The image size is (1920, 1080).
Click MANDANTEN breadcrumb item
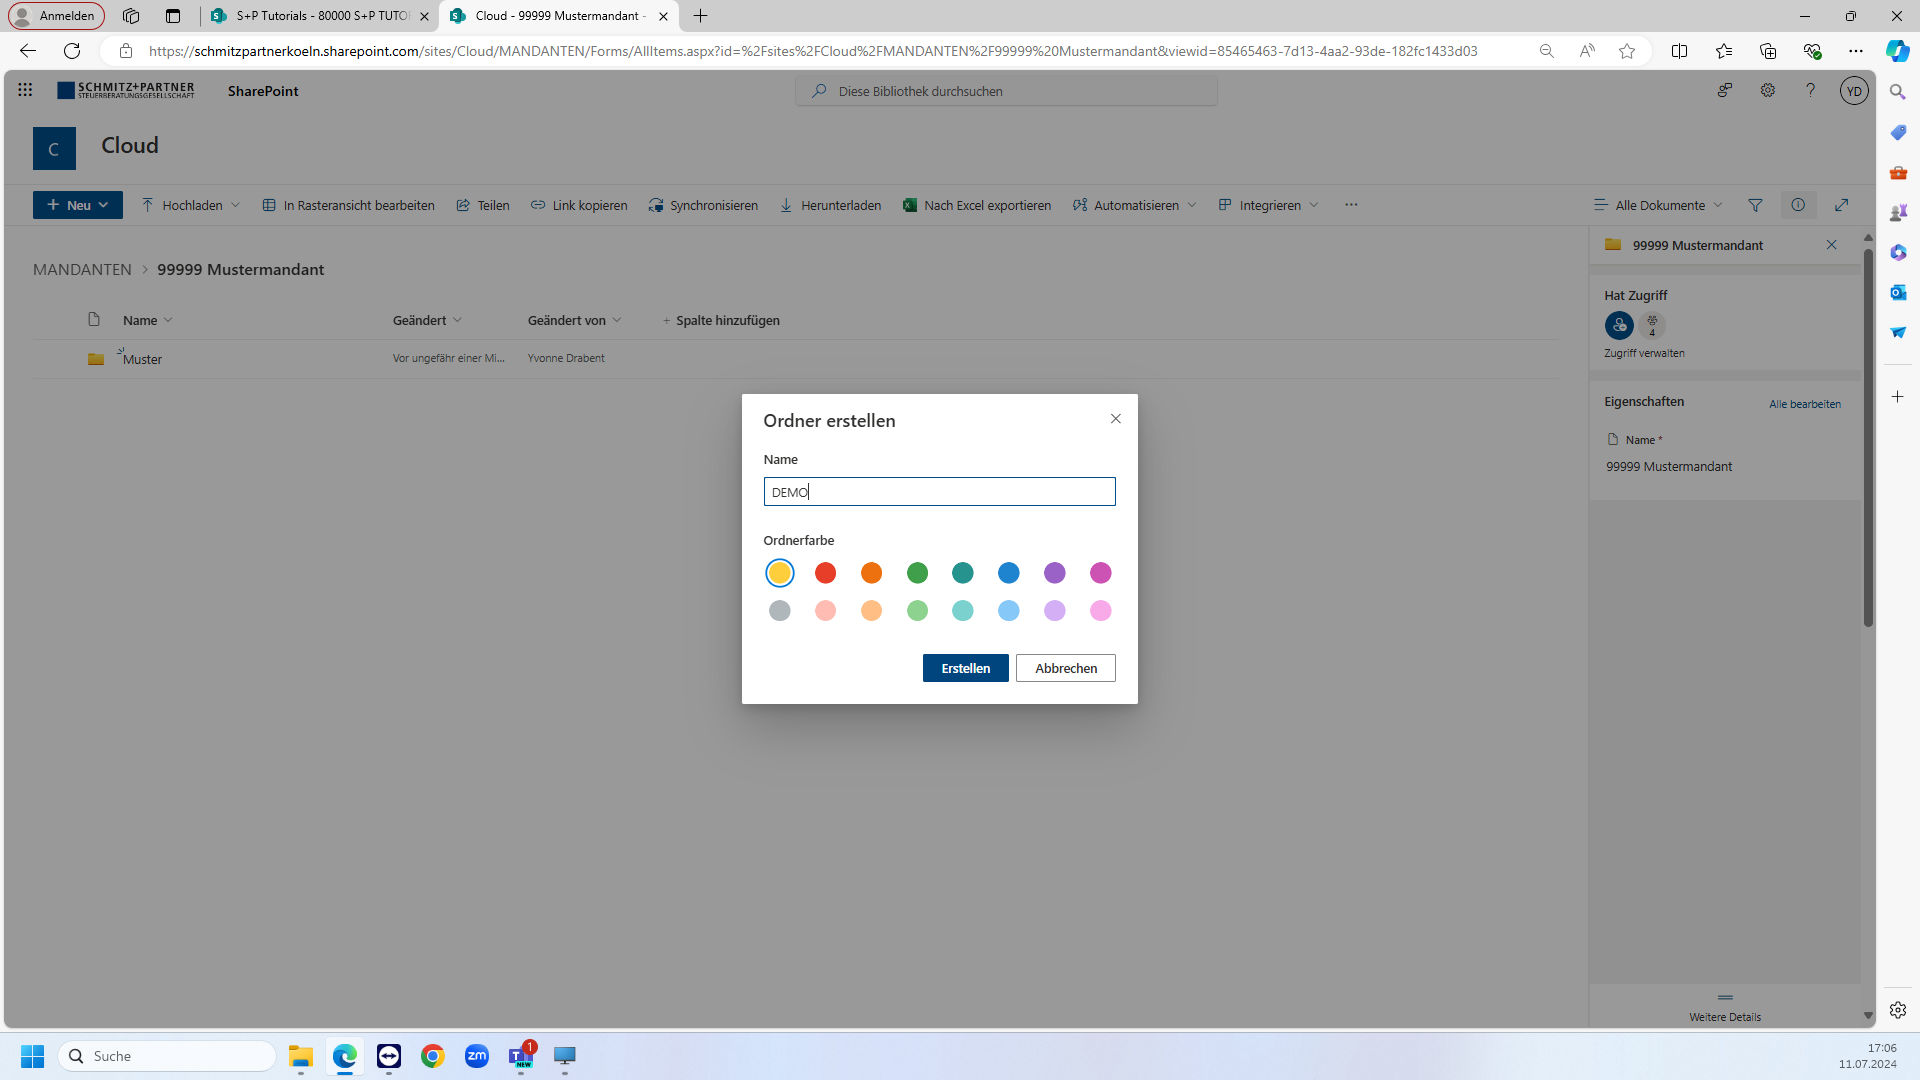coord(82,270)
